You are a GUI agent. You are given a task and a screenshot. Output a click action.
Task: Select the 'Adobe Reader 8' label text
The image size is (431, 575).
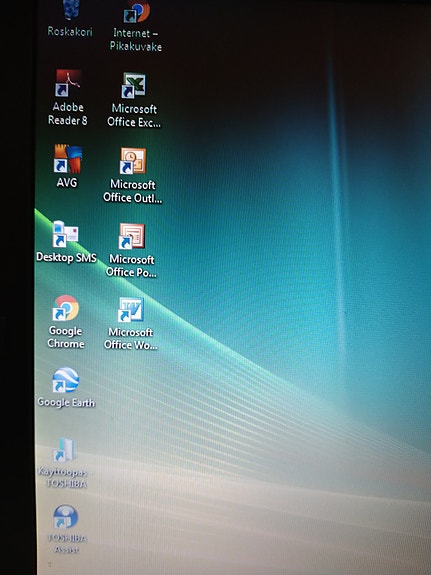pos(67,114)
